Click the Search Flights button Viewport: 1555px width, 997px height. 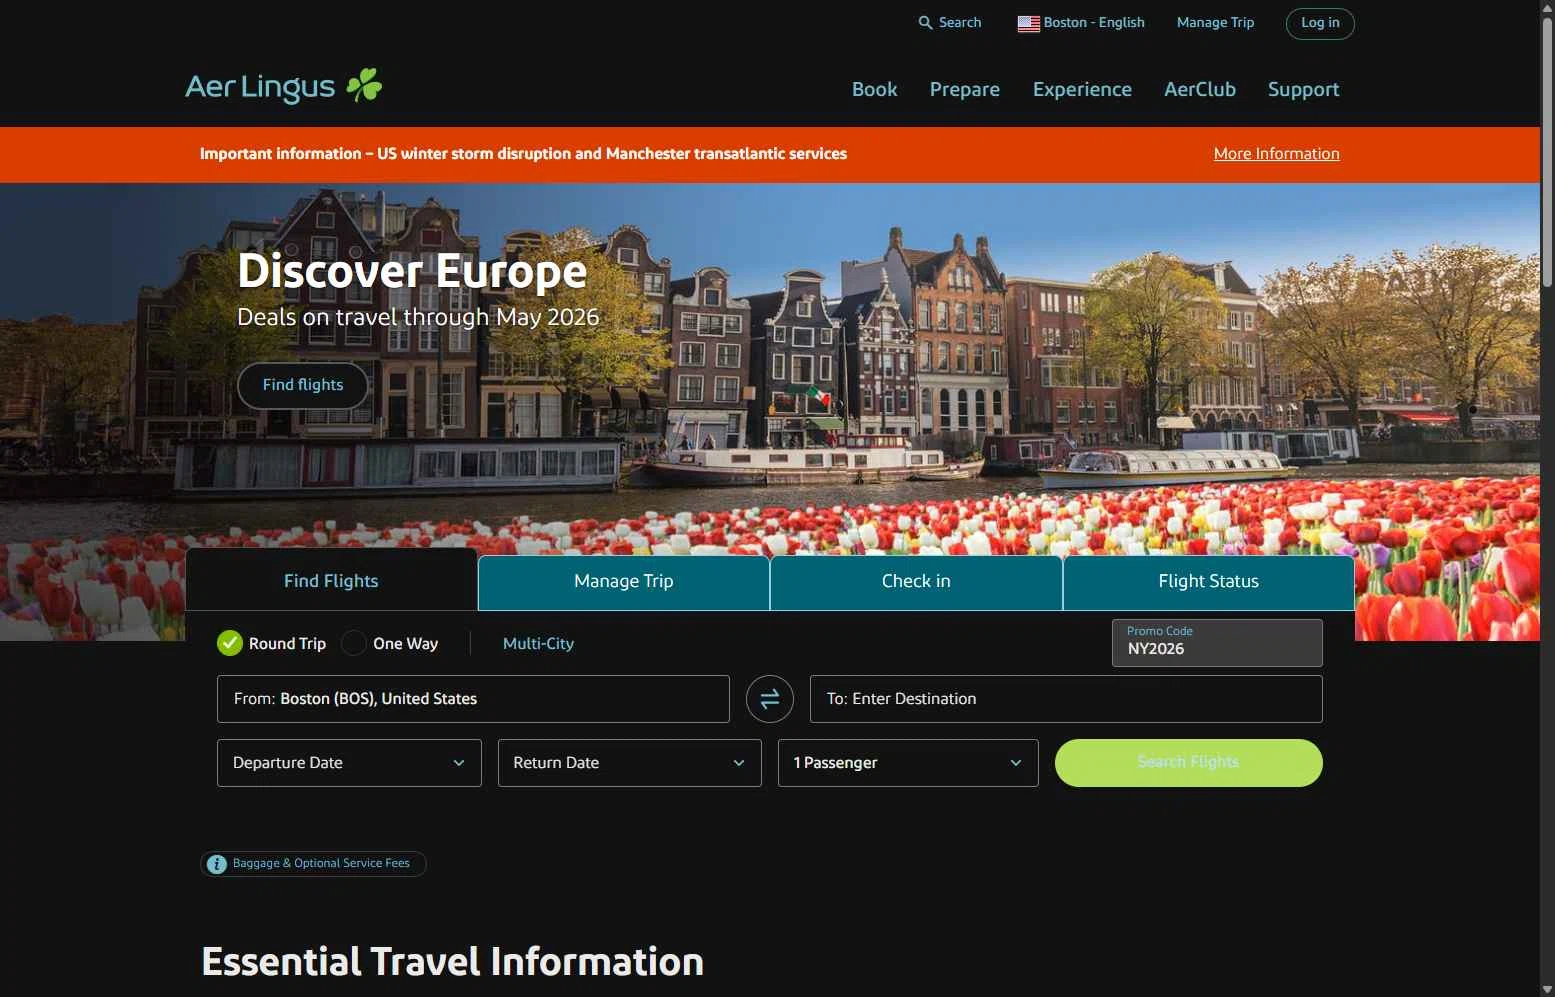(1188, 763)
